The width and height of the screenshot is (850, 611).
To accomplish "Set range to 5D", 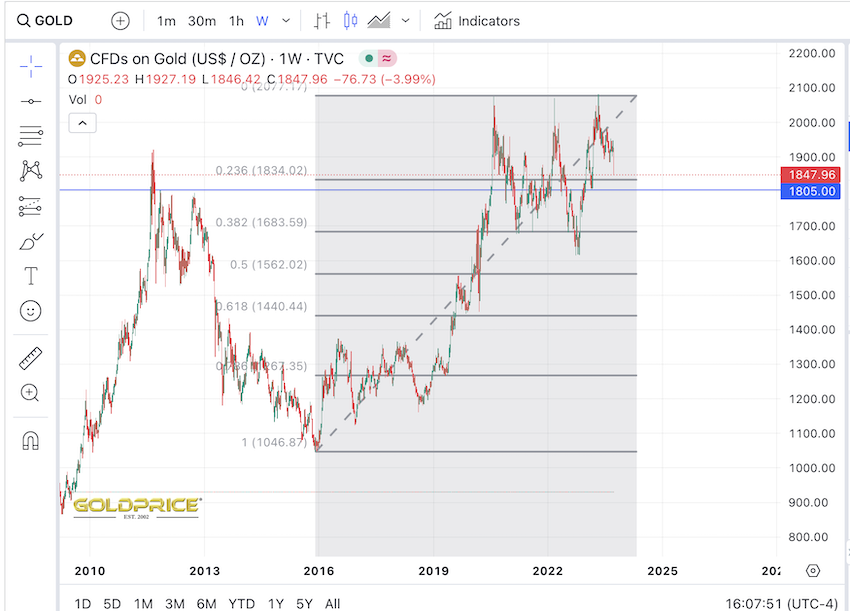I will 112,603.
